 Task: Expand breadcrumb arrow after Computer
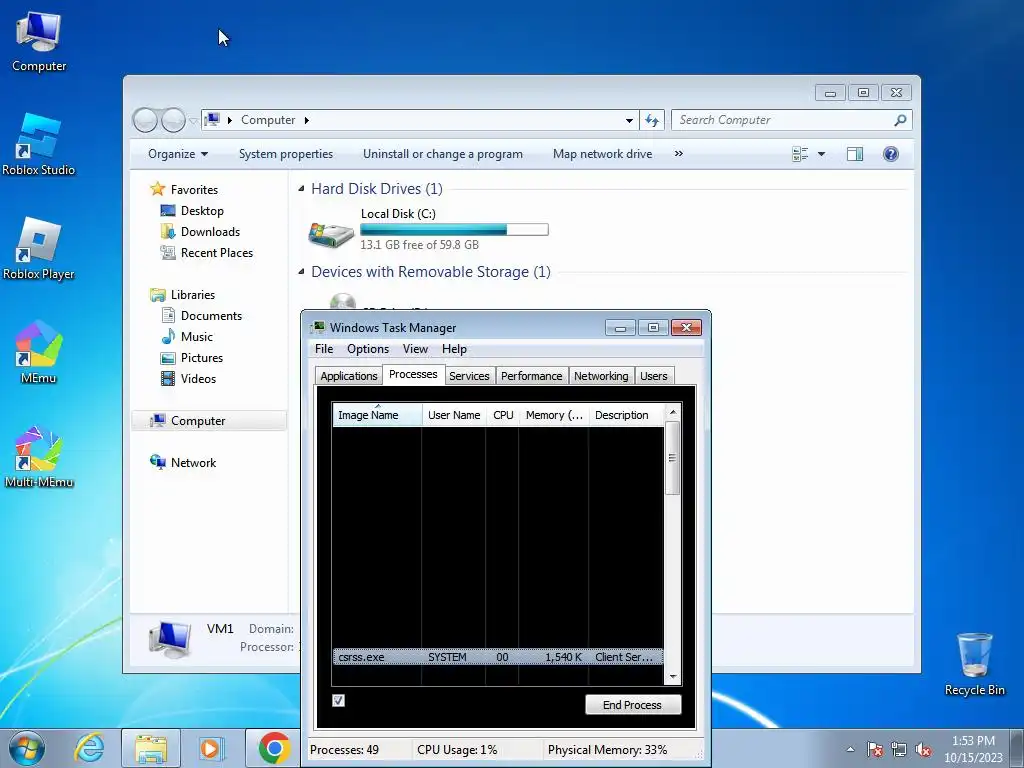306,120
